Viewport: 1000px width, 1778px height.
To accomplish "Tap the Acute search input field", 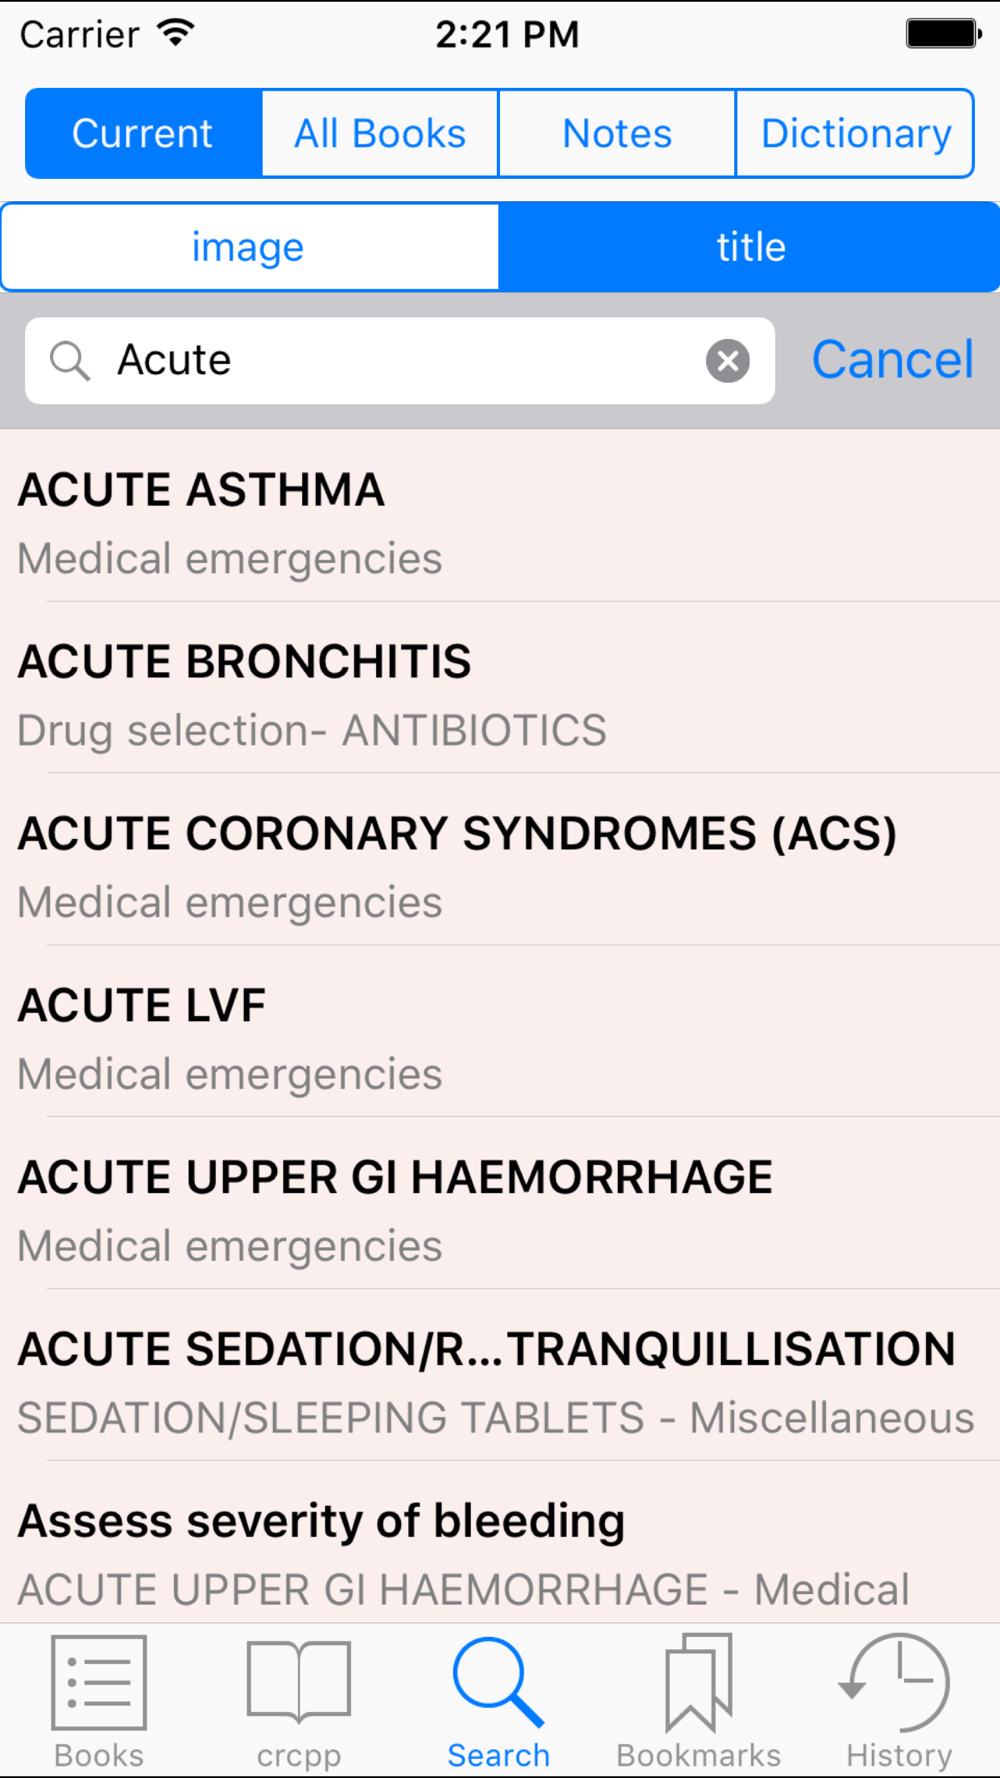I will [x=400, y=361].
